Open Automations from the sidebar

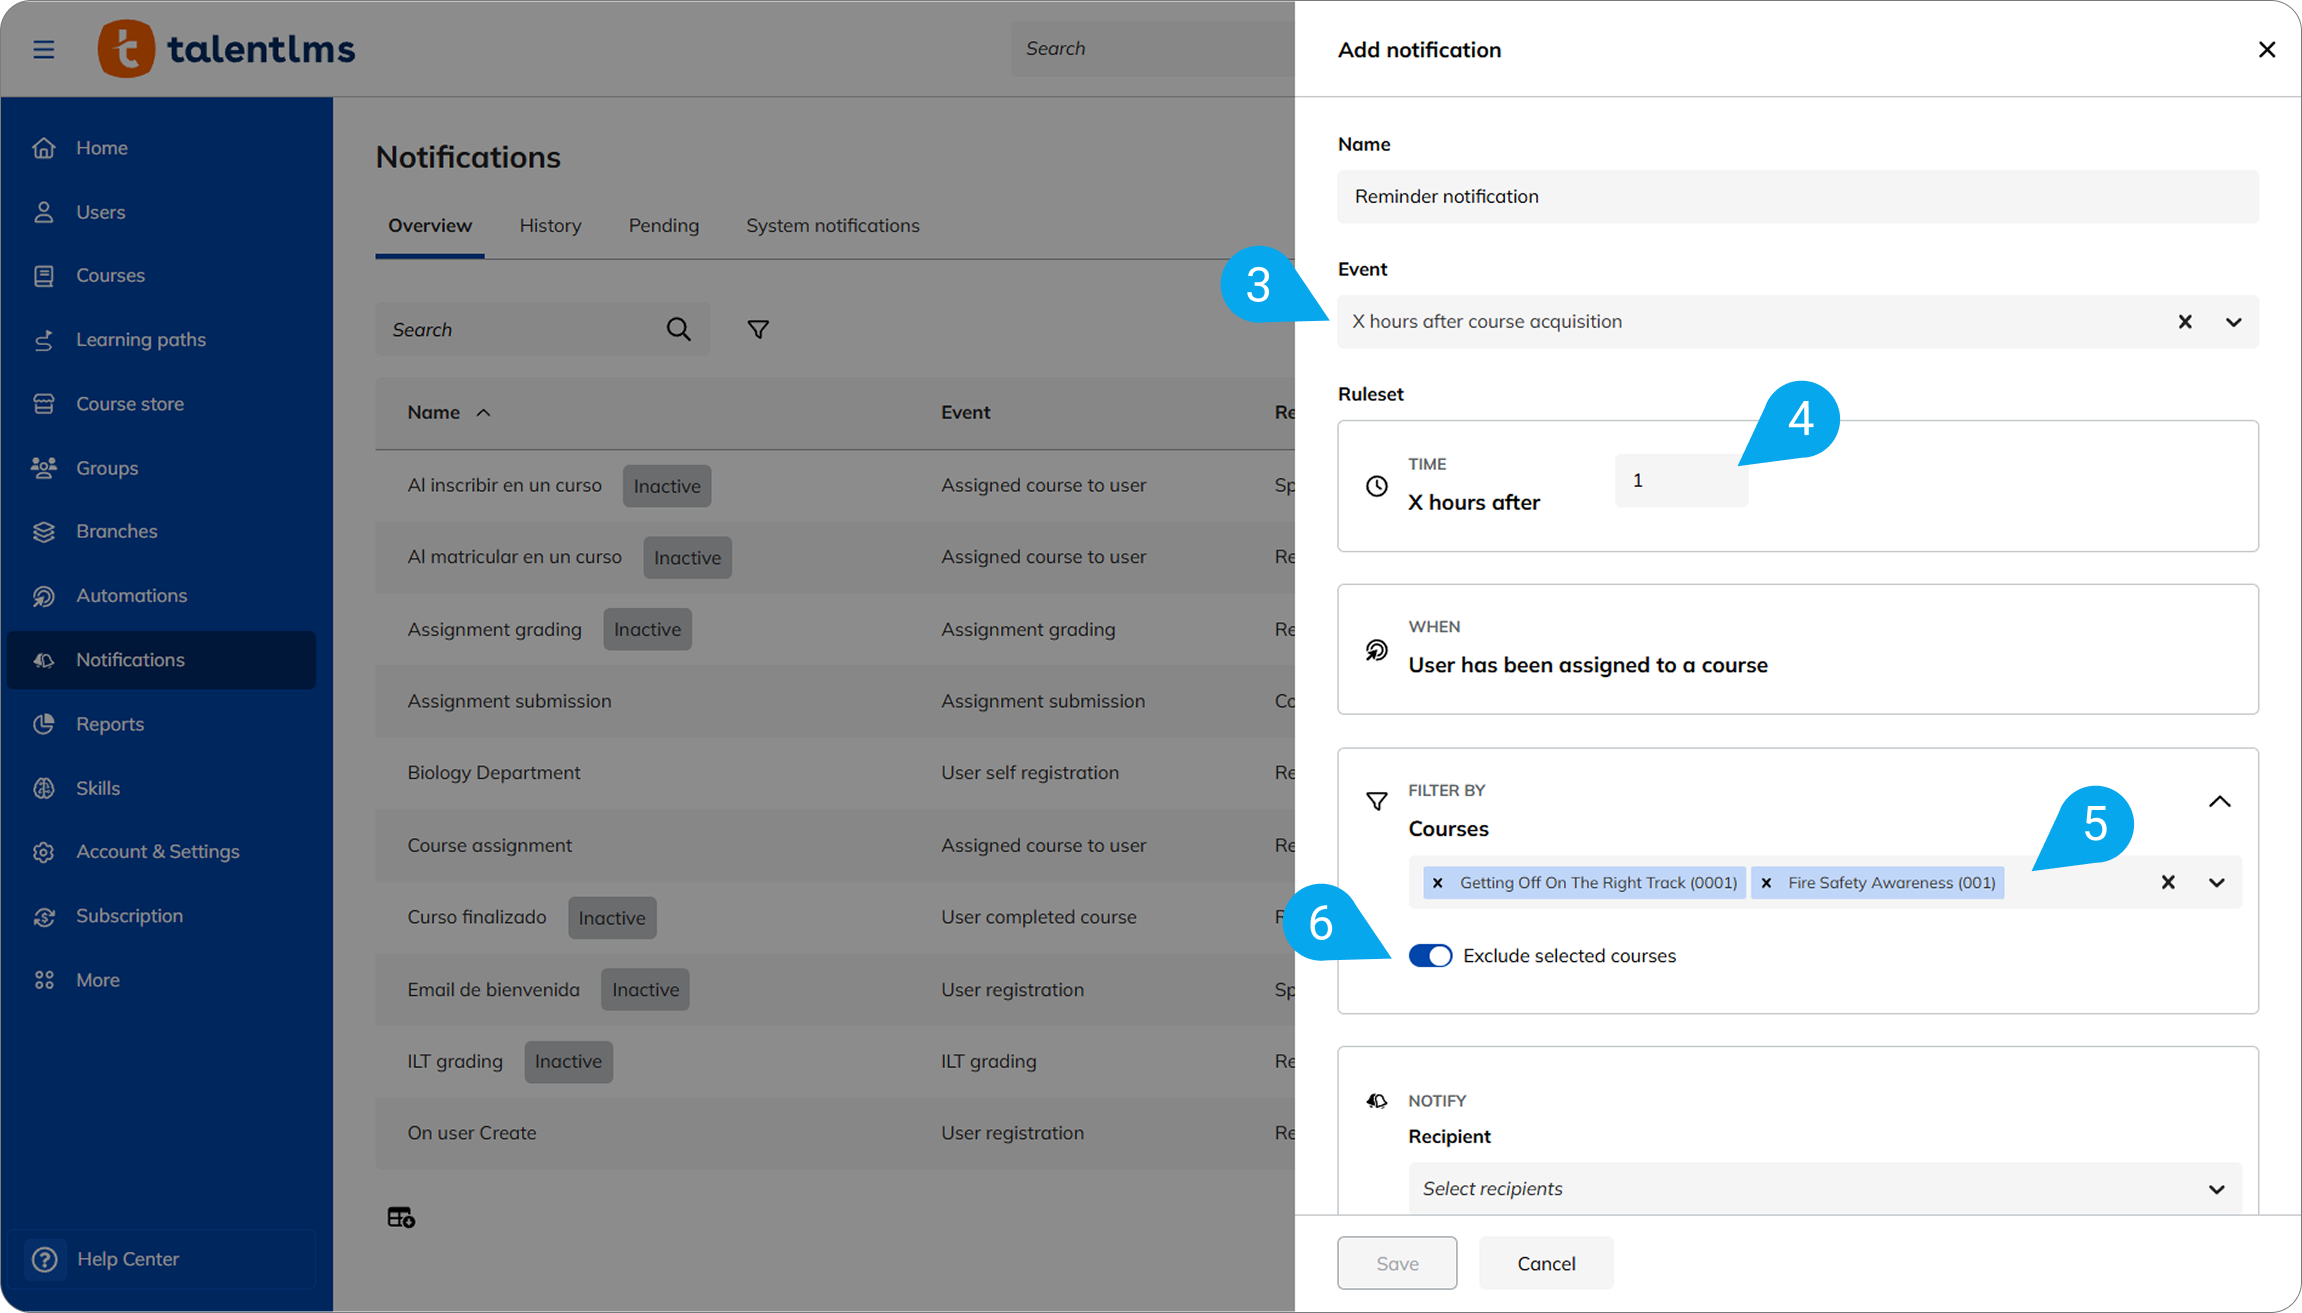[131, 595]
